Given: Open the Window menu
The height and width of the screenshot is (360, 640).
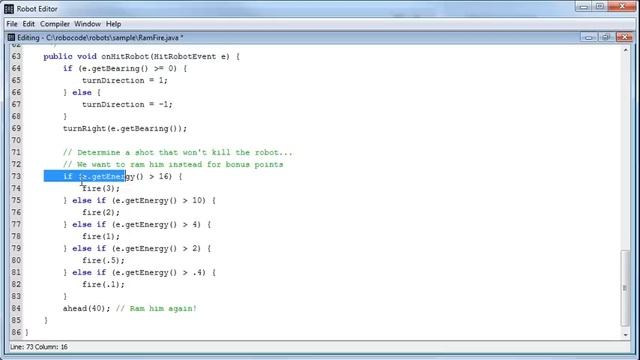Looking at the screenshot, I should pyautogui.click(x=87, y=24).
